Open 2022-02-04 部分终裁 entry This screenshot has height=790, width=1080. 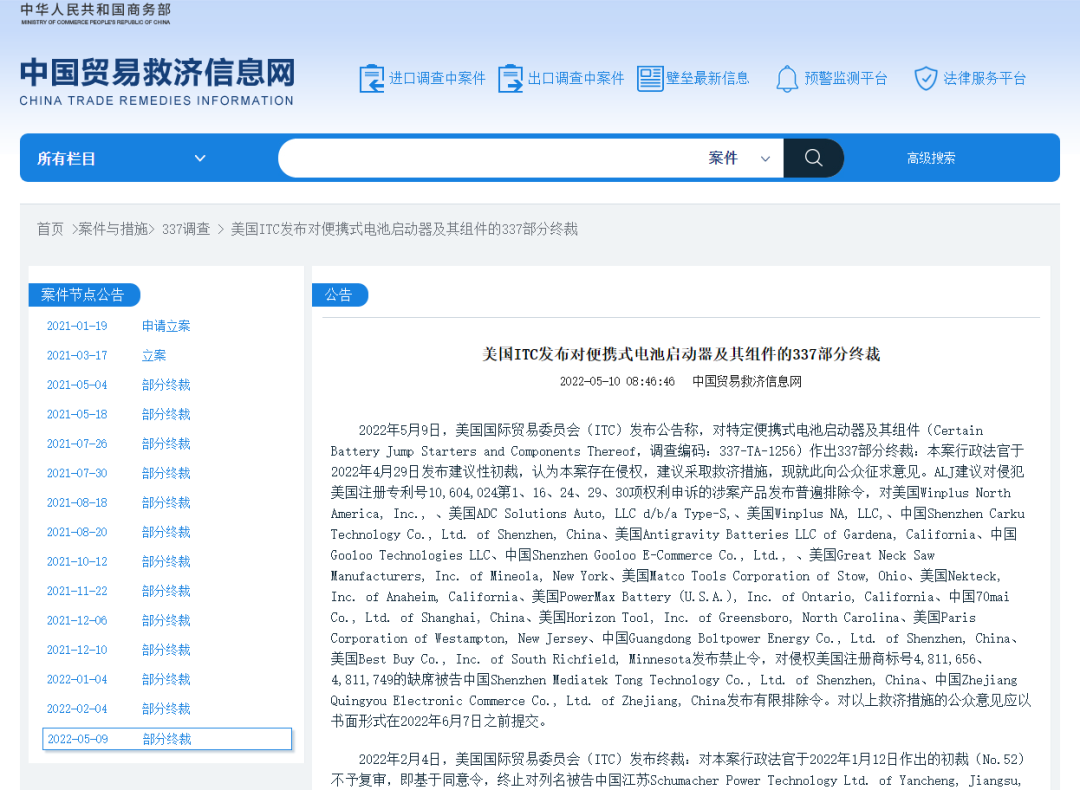point(118,709)
